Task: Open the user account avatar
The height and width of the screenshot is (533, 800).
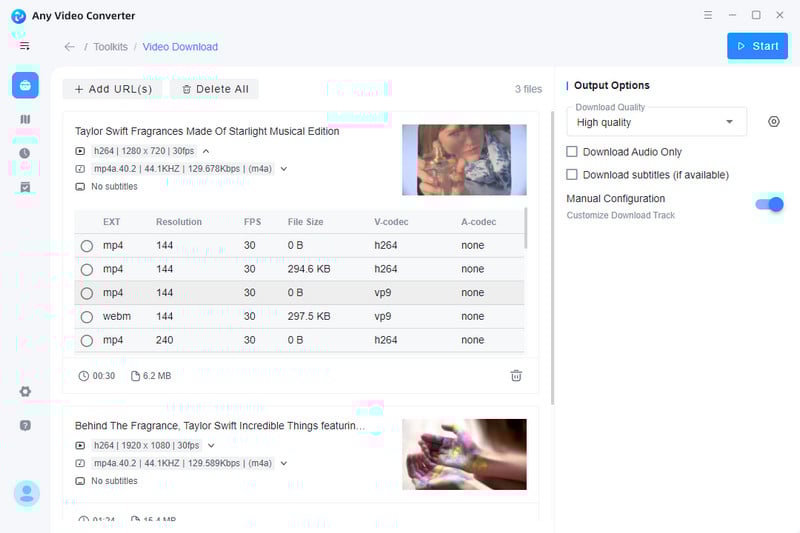Action: (x=27, y=493)
